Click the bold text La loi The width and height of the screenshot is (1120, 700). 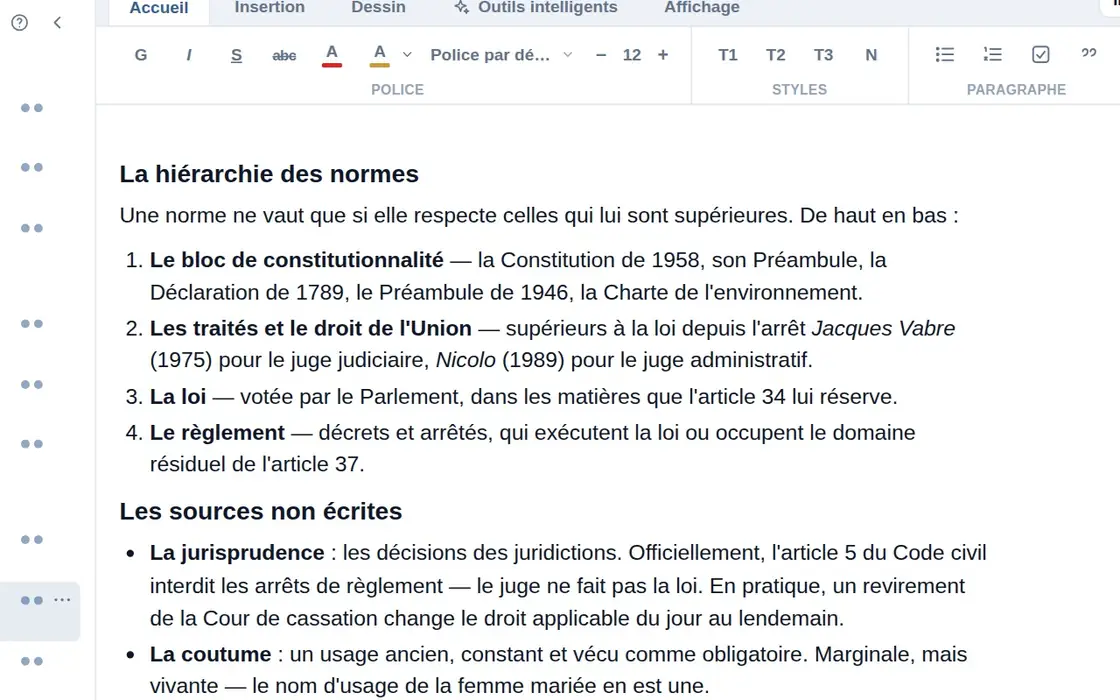(178, 396)
